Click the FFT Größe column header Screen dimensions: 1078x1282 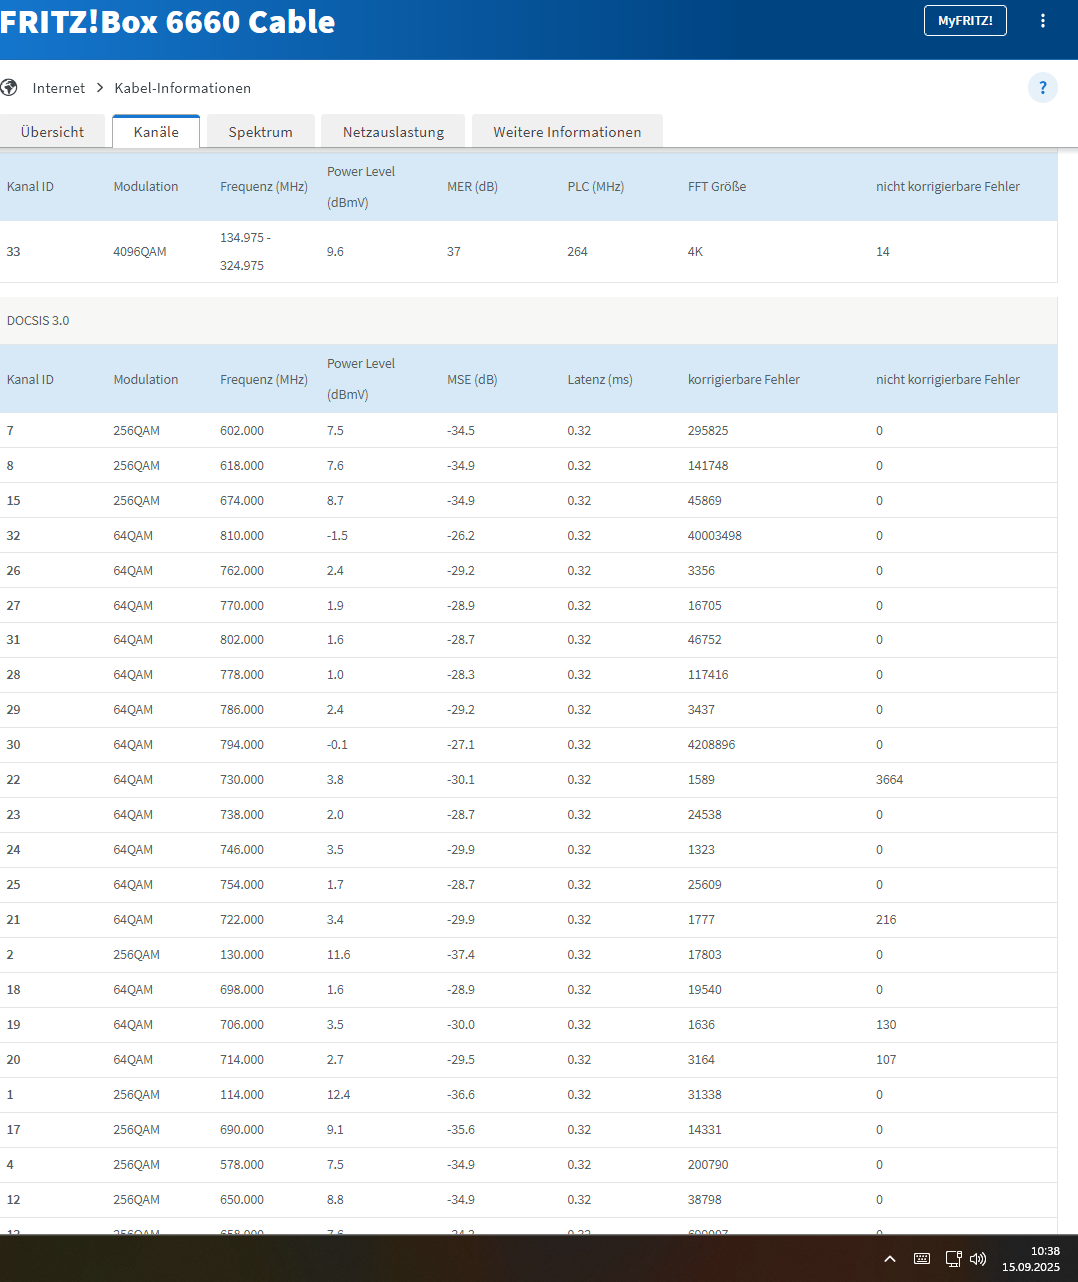(x=717, y=187)
